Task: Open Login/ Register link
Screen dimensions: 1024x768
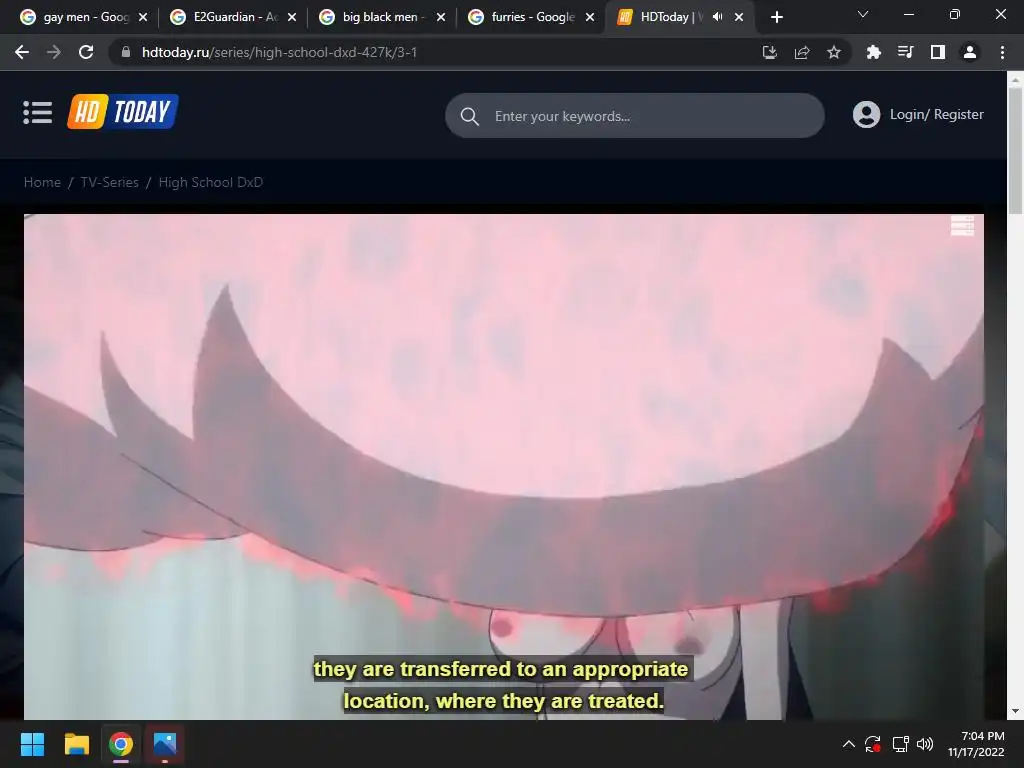Action: [936, 114]
